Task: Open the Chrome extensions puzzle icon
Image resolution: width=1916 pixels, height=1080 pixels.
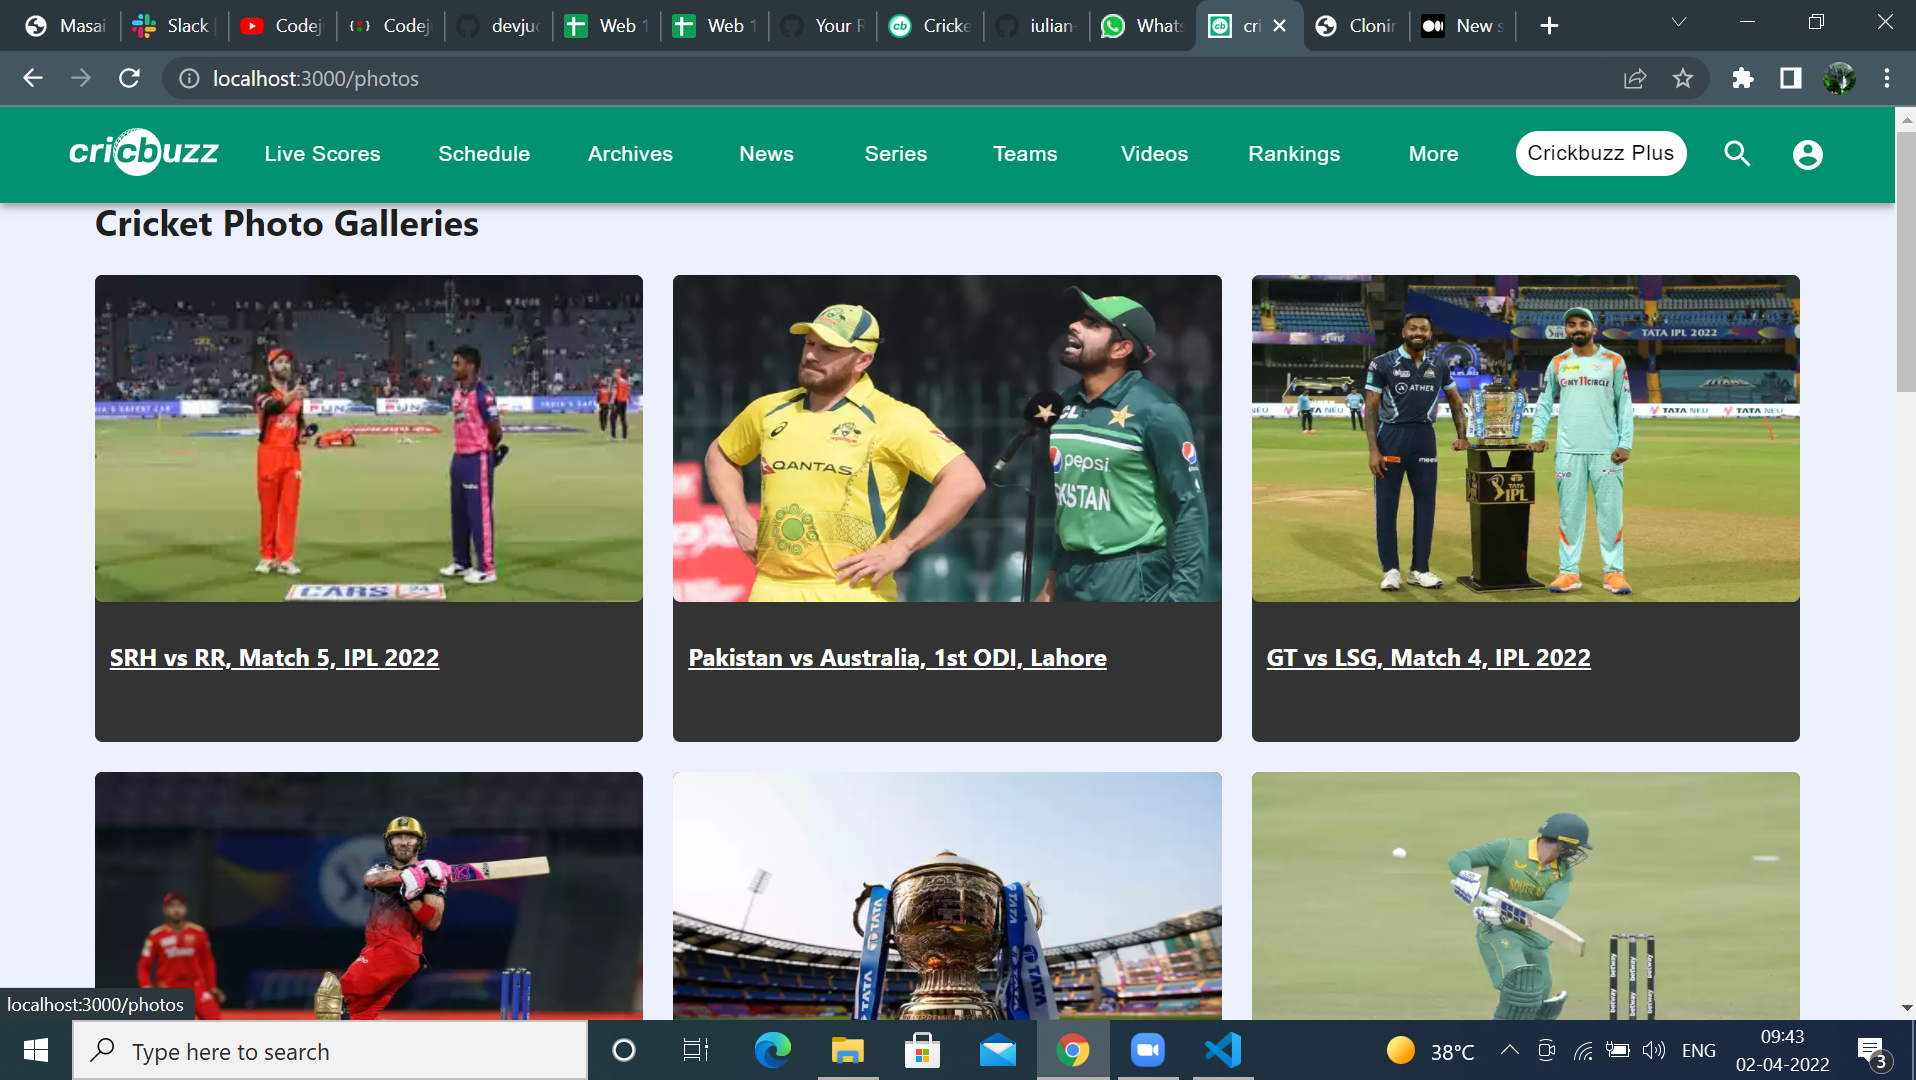Action: pos(1743,78)
